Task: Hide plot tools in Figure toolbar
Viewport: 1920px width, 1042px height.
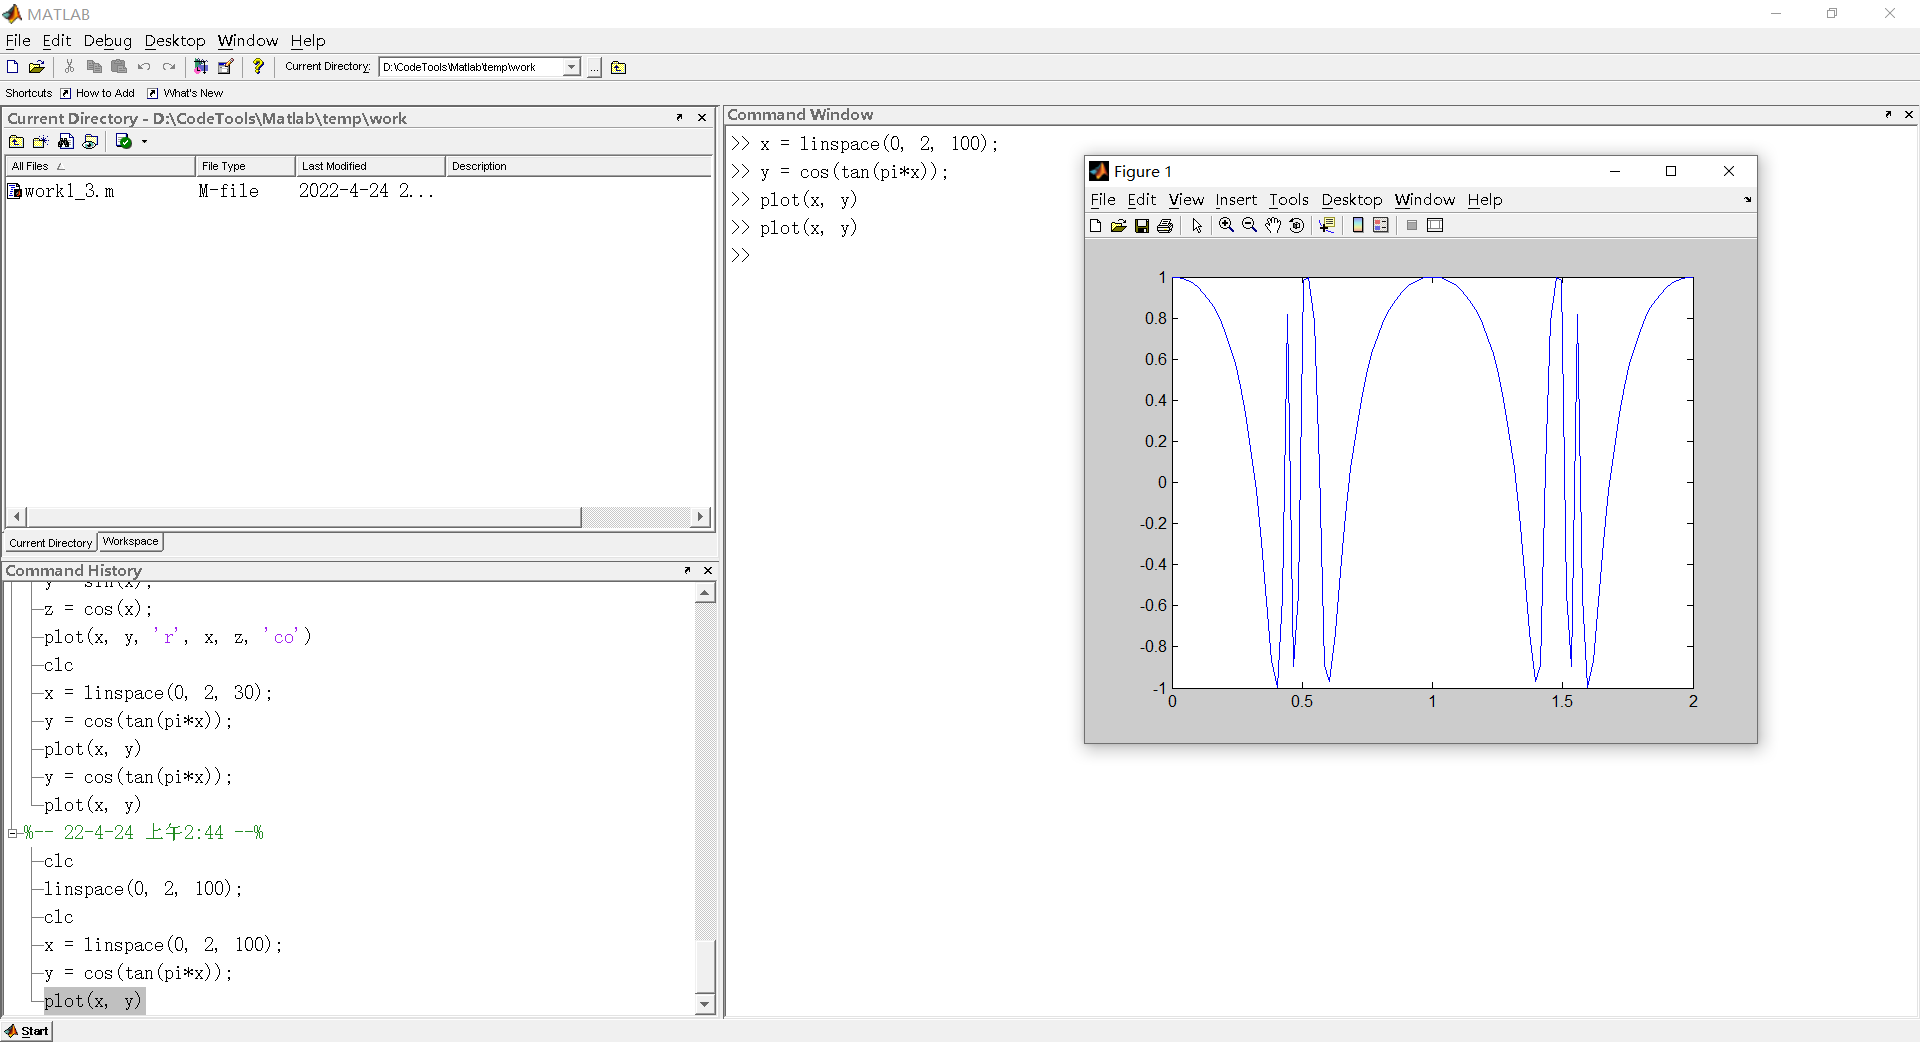Action: [1412, 225]
